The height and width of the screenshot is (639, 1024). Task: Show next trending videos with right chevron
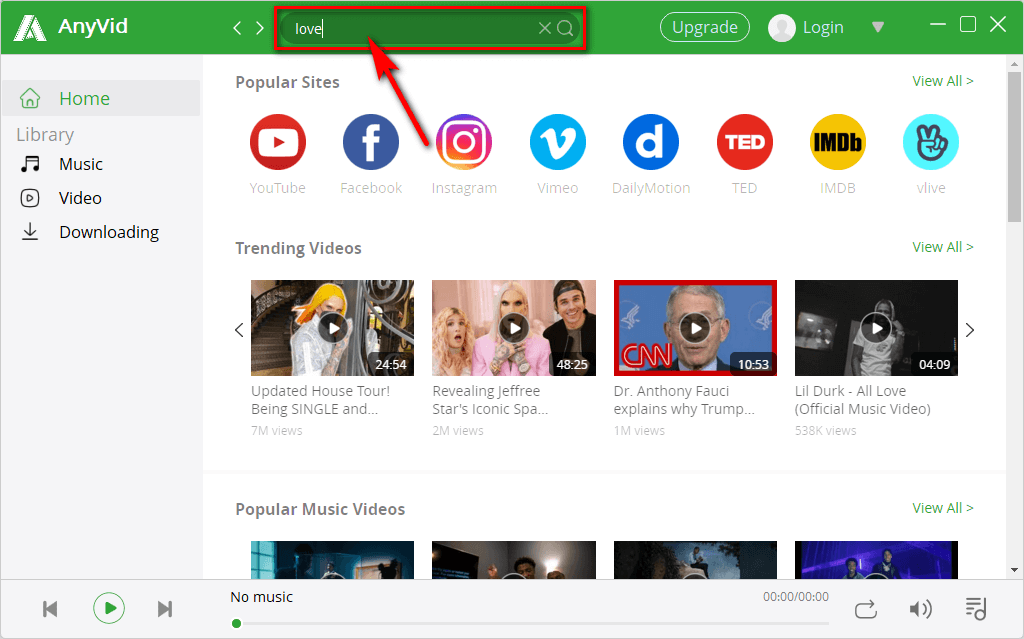pyautogui.click(x=970, y=330)
